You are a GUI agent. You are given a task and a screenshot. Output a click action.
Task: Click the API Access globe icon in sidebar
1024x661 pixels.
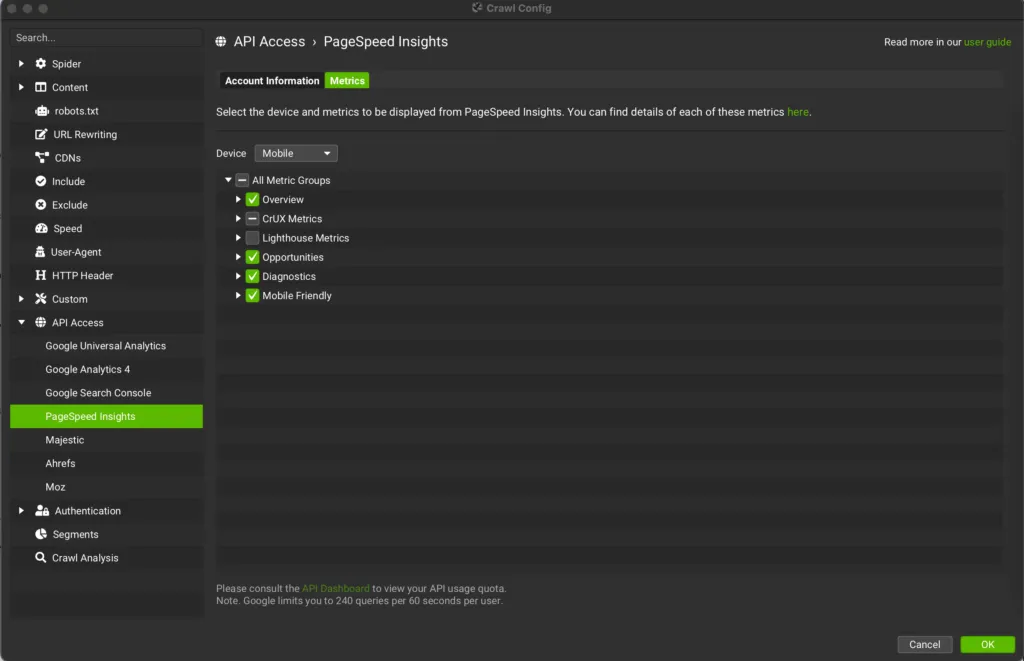coord(40,322)
